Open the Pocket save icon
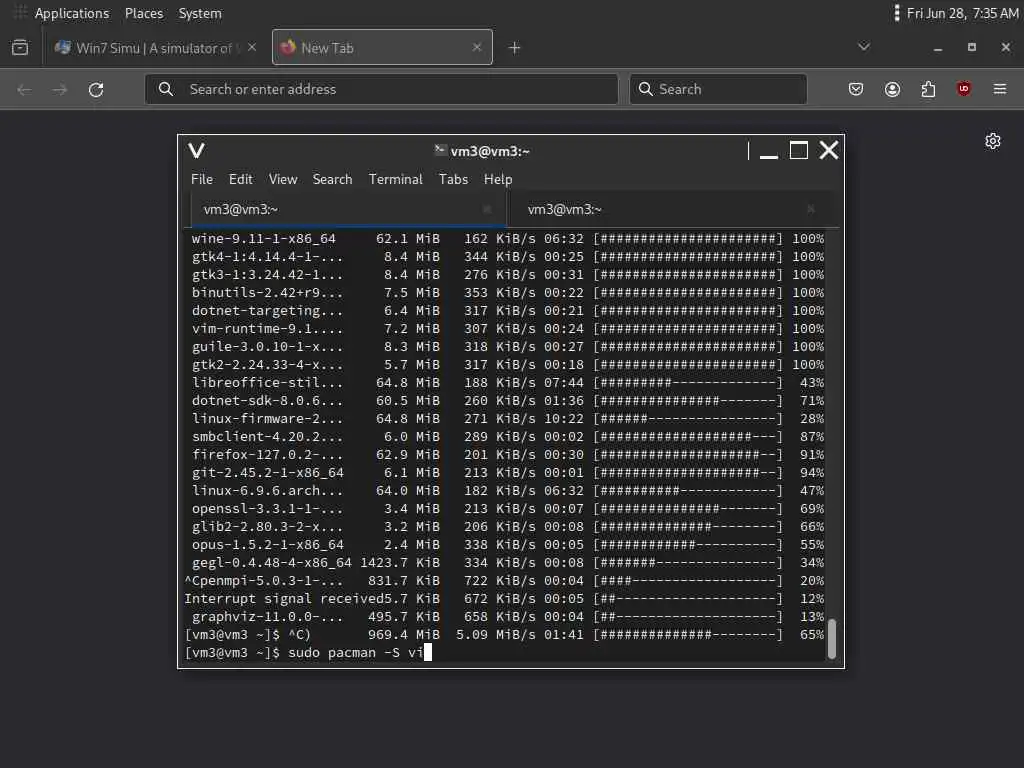Viewport: 1024px width, 768px height. 856,89
